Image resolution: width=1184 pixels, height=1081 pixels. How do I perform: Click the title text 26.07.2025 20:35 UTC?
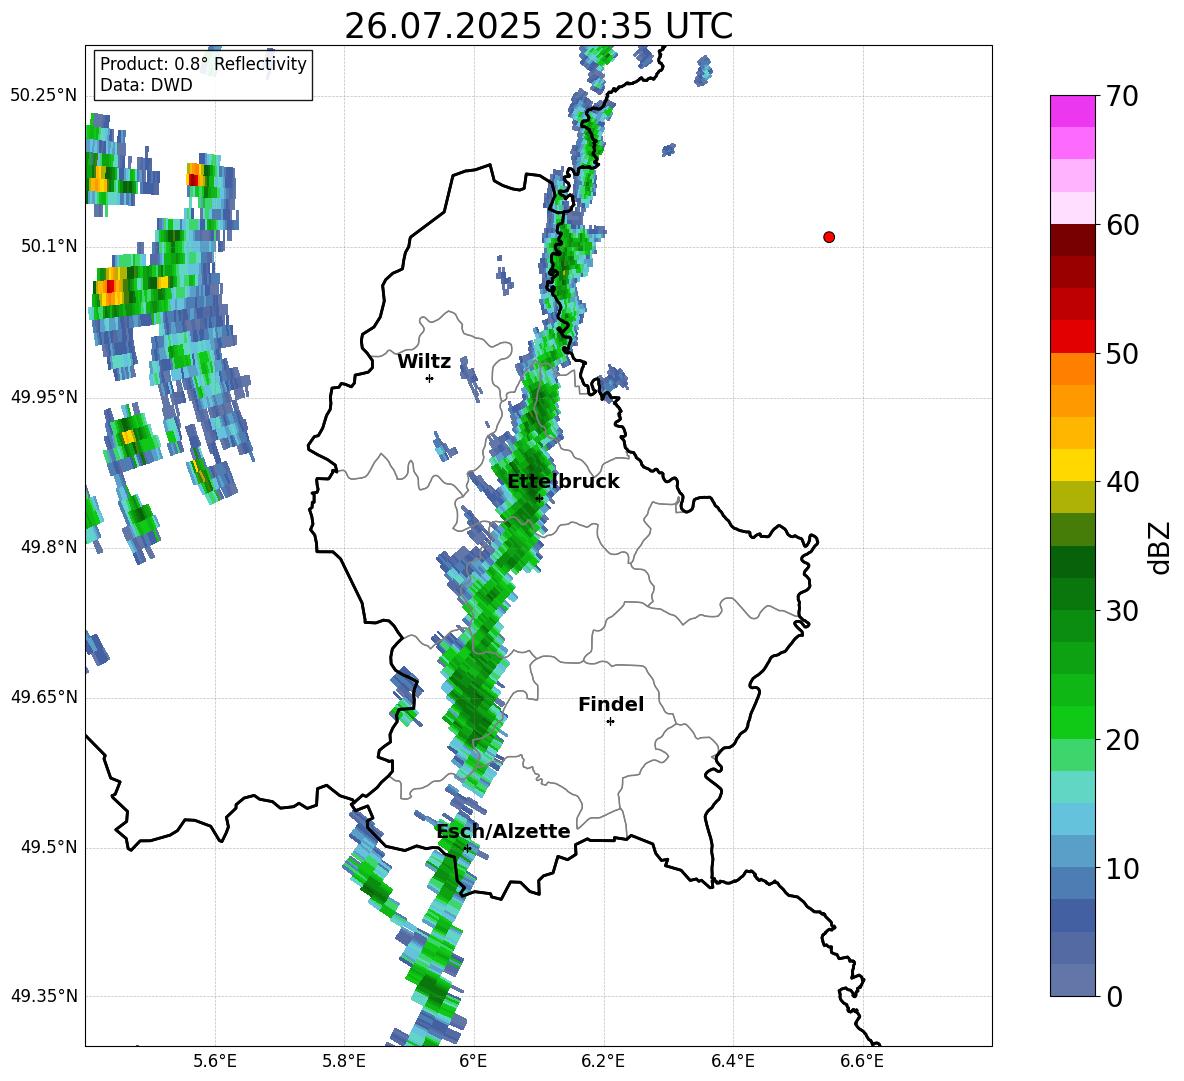click(538, 26)
